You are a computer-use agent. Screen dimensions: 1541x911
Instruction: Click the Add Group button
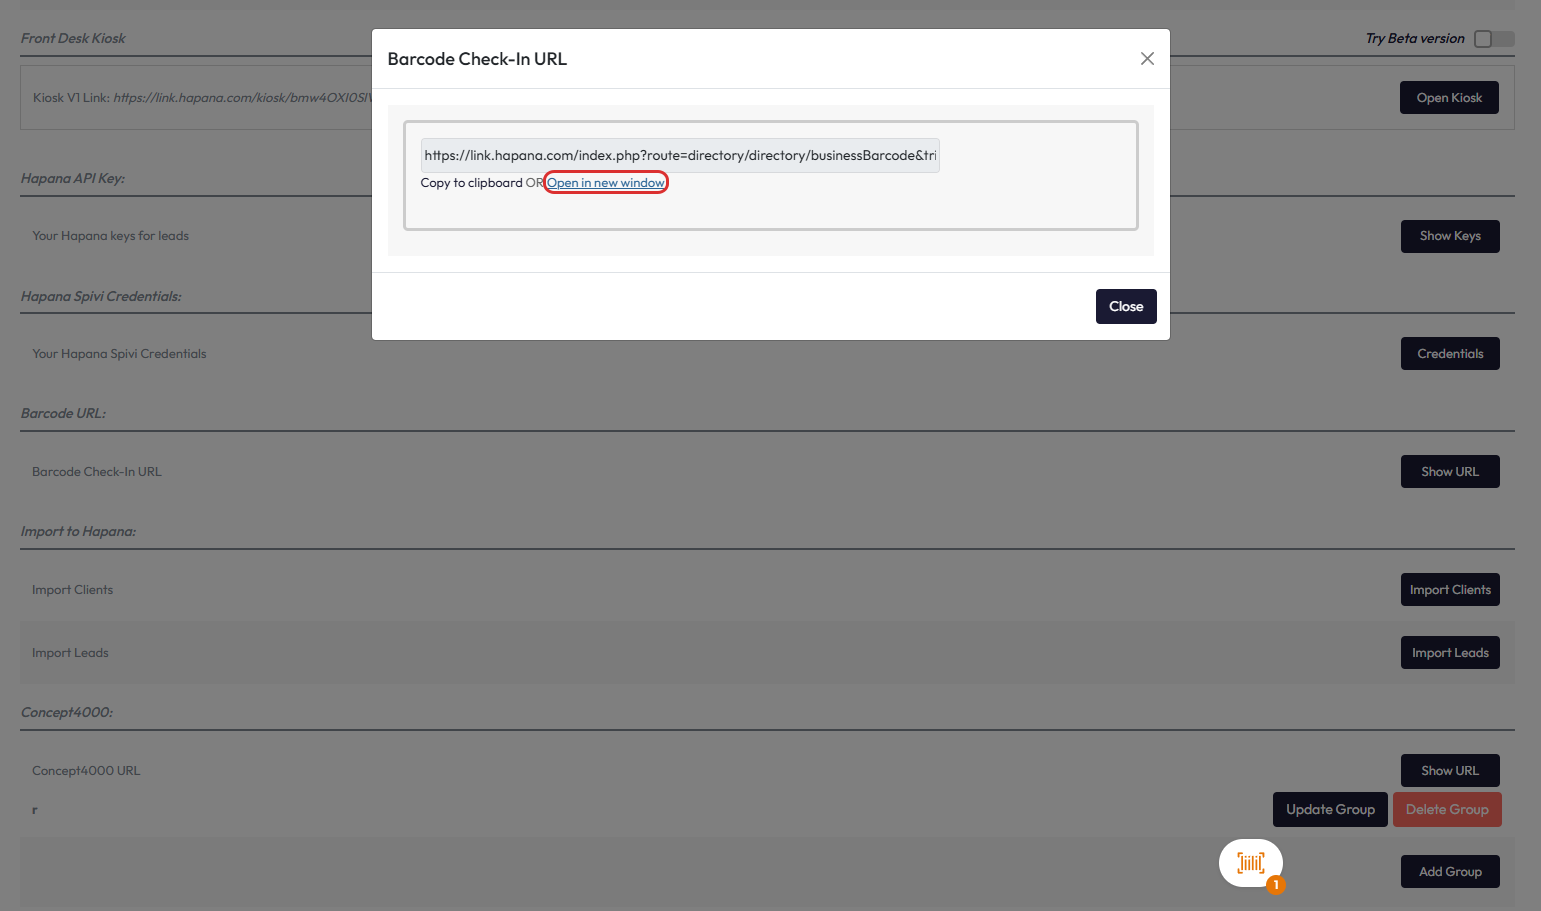pos(1449,872)
